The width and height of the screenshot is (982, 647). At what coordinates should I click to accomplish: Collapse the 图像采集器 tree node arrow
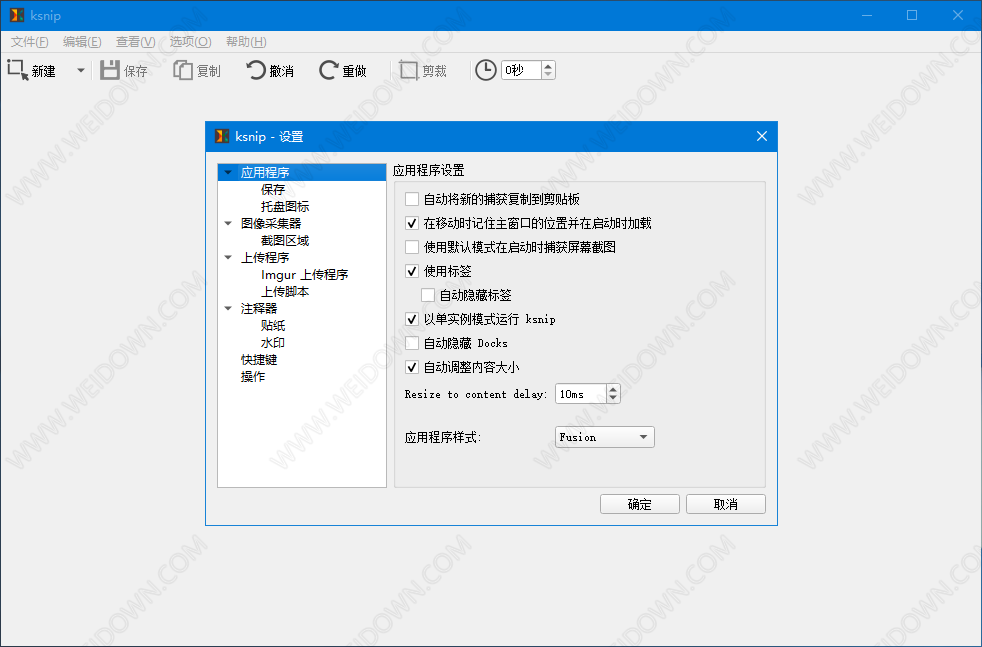coord(228,223)
